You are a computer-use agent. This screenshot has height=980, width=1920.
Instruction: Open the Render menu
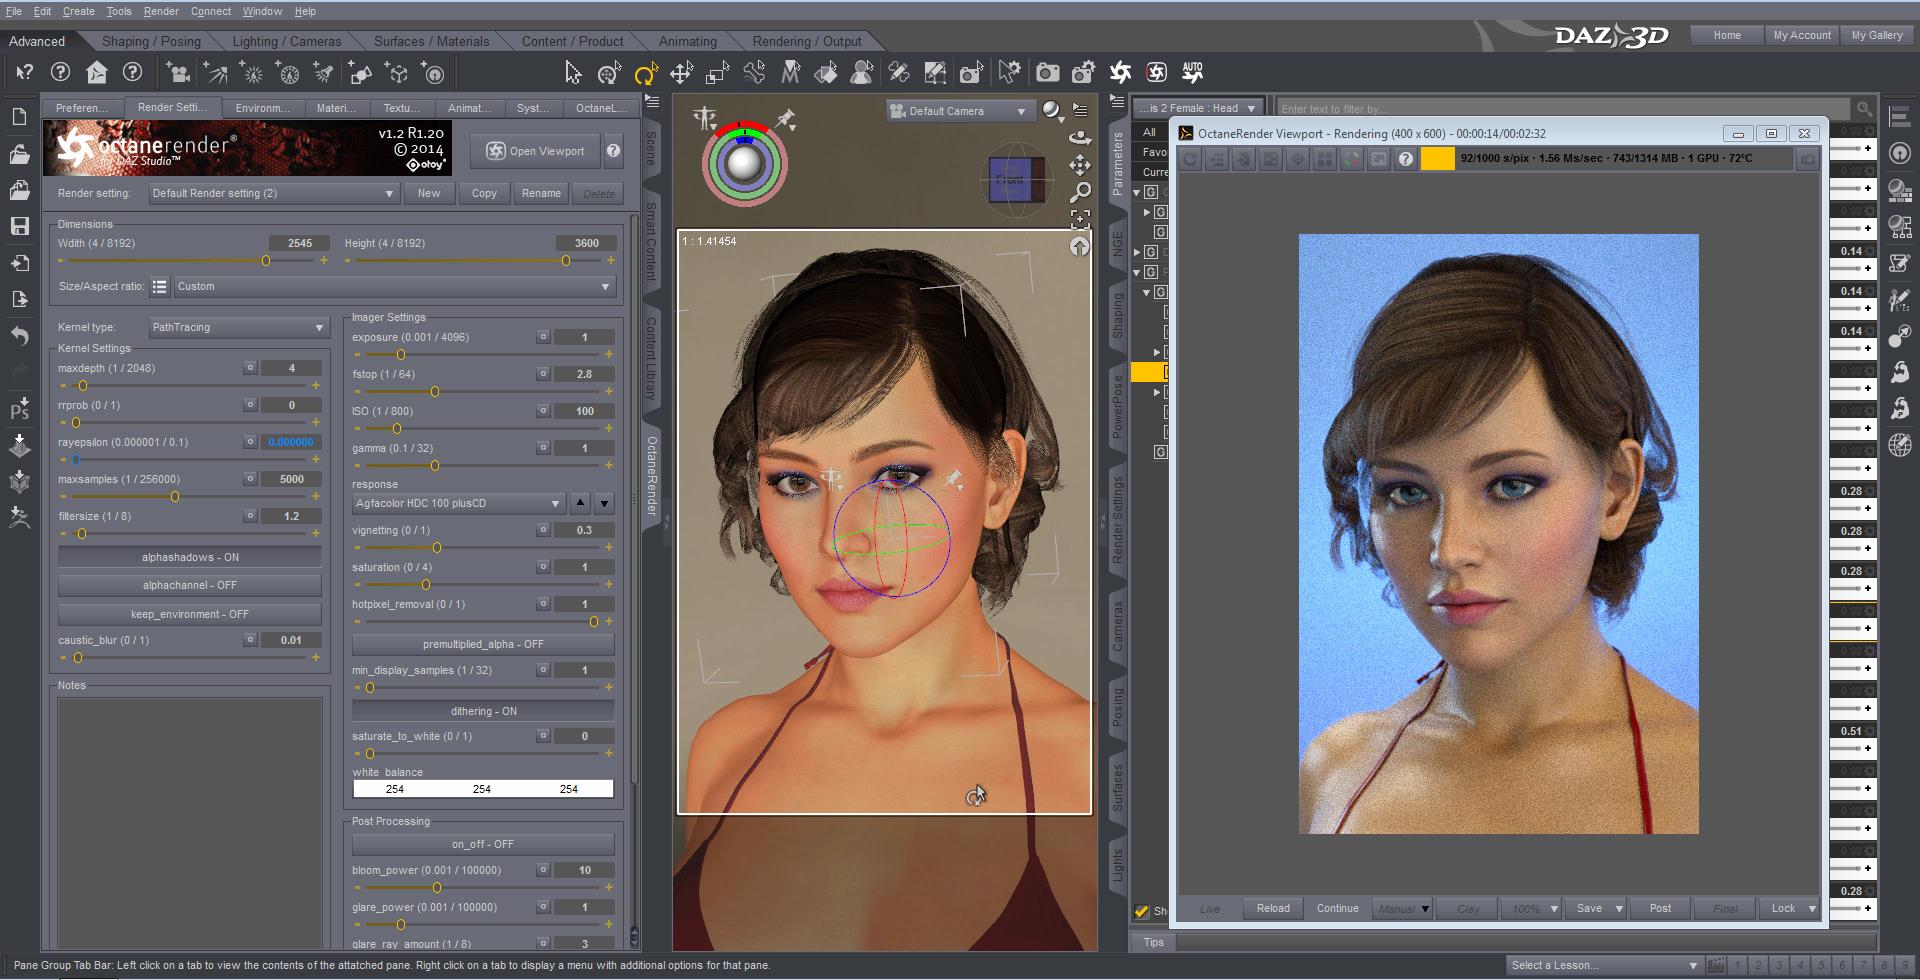(x=160, y=11)
